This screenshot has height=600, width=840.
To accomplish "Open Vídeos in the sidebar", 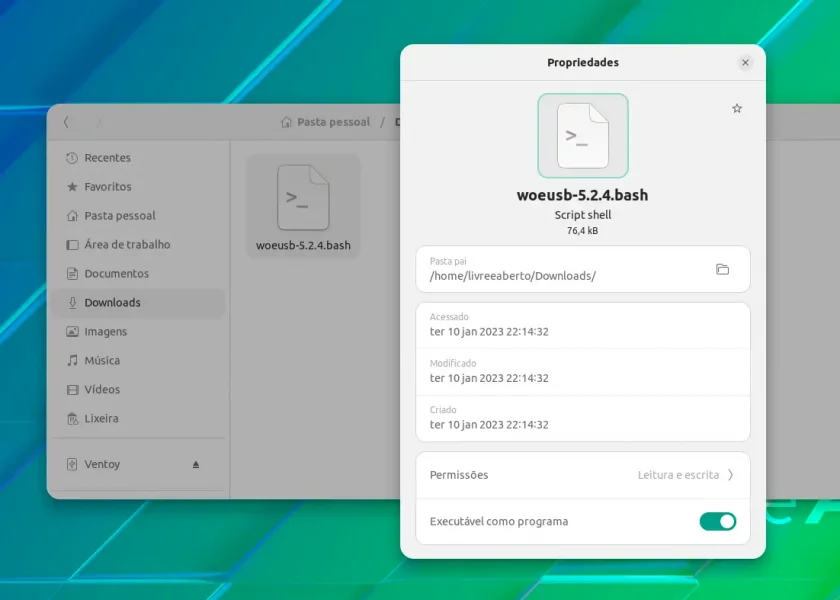I will click(139, 389).
